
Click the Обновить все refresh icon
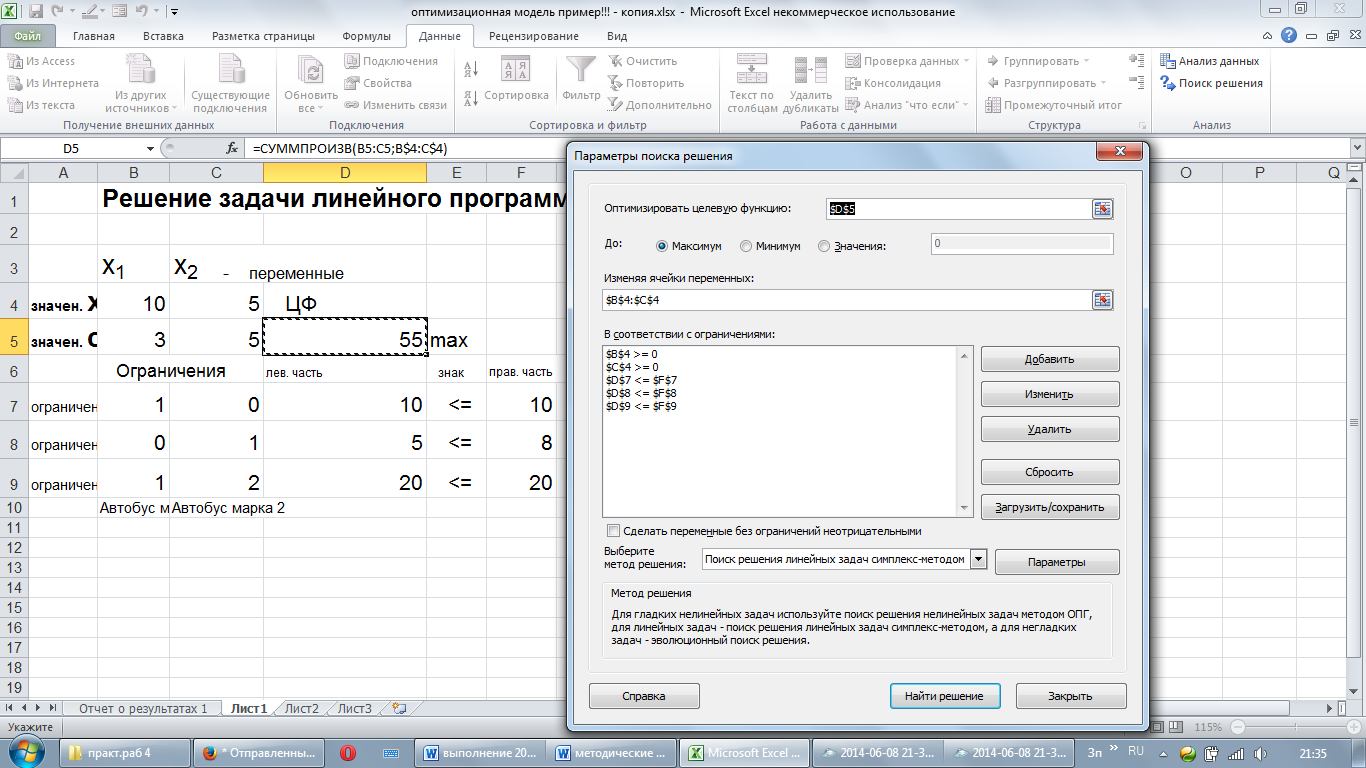point(311,70)
